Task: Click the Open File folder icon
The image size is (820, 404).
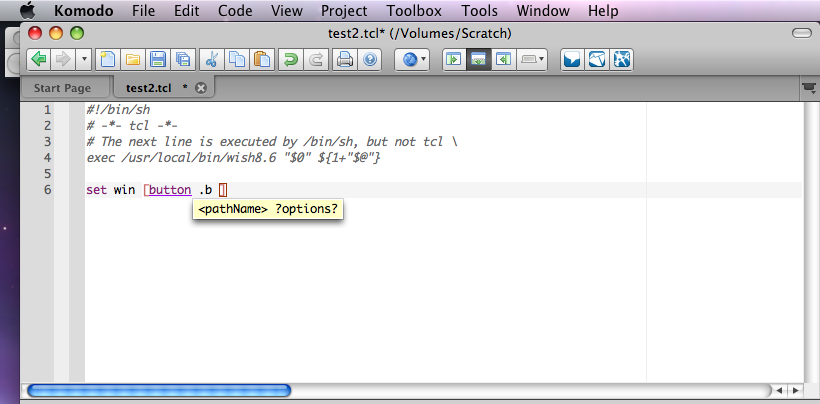Action: coord(132,59)
